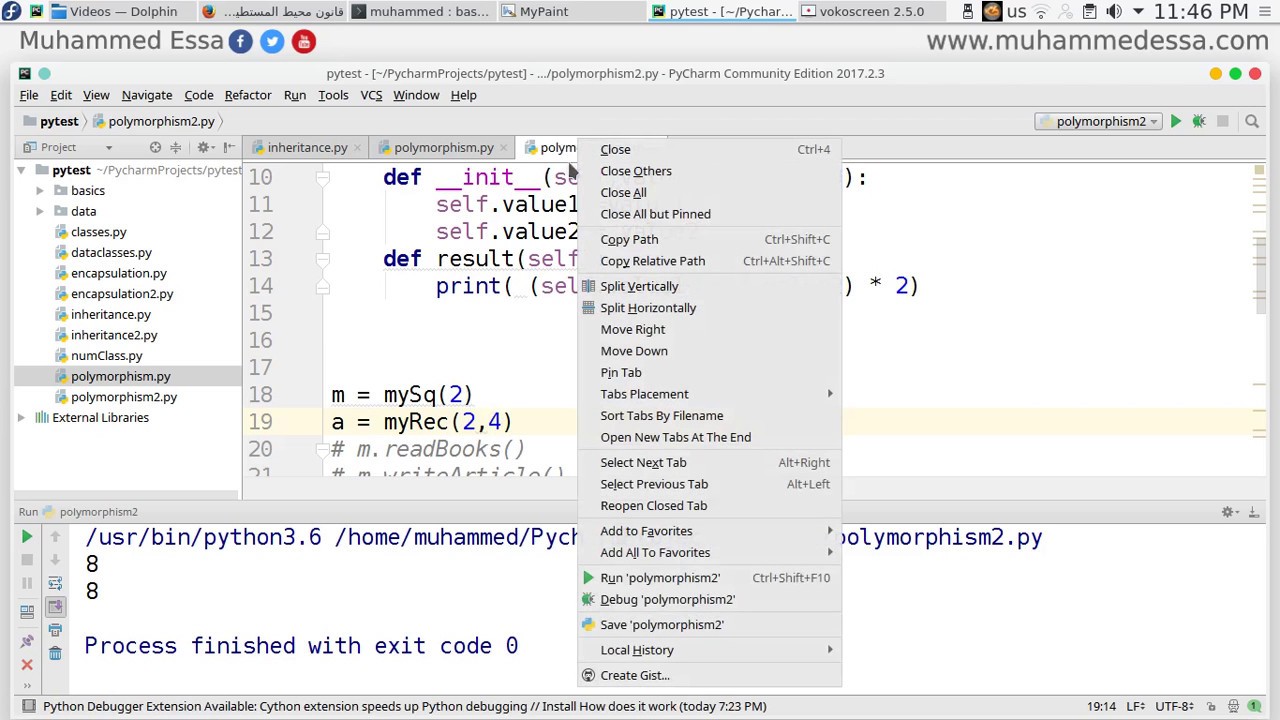This screenshot has width=1280, height=720.
Task: Click down the stack trace arrow
Action: (55, 560)
